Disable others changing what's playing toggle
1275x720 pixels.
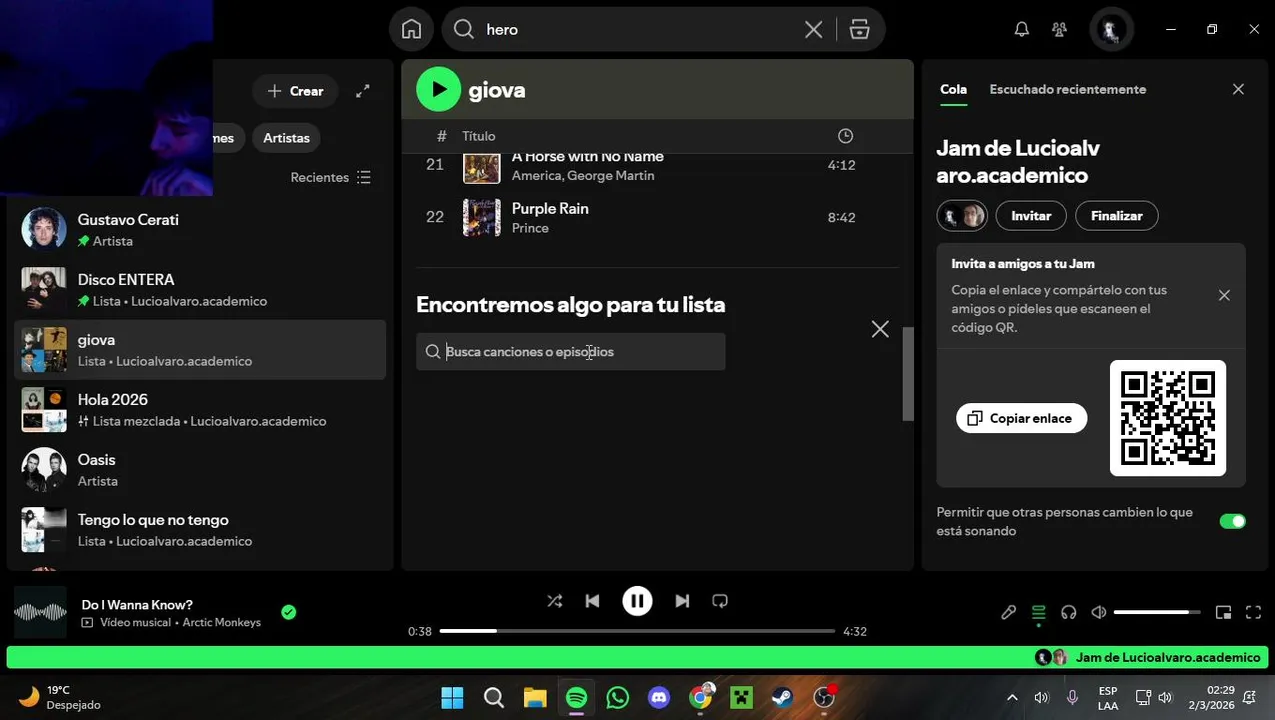coord(1232,521)
